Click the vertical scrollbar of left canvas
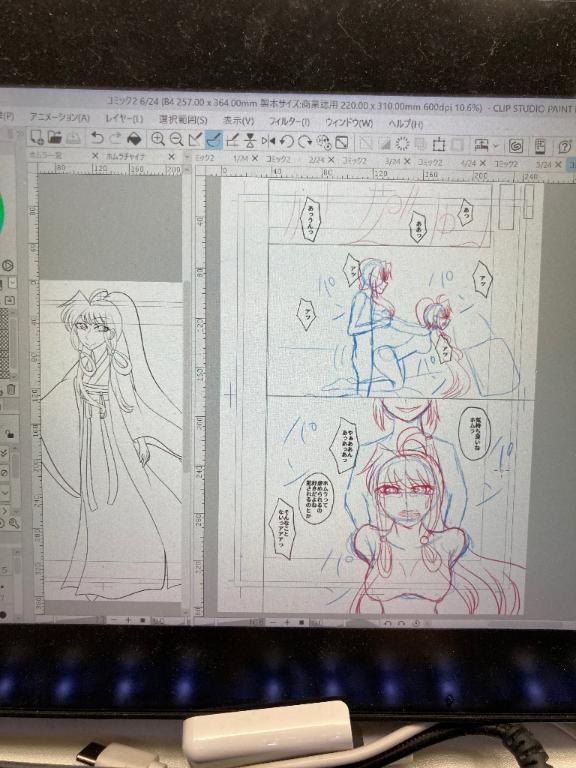Screen dimensions: 576x768 pos(186,376)
